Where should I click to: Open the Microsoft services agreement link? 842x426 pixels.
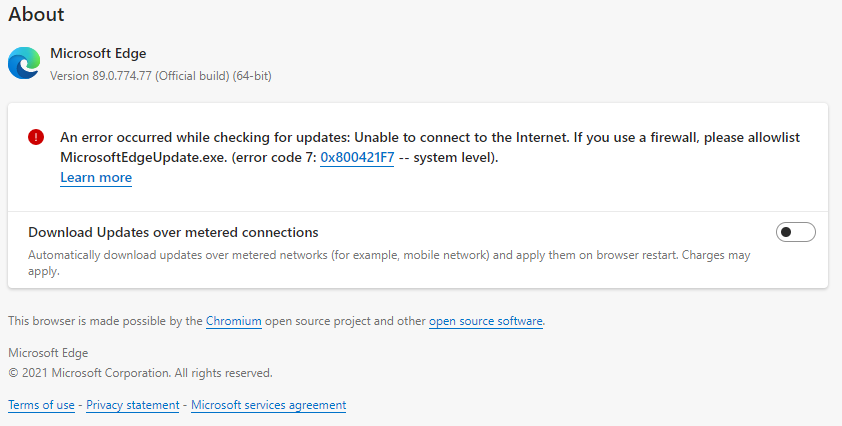coord(268,405)
